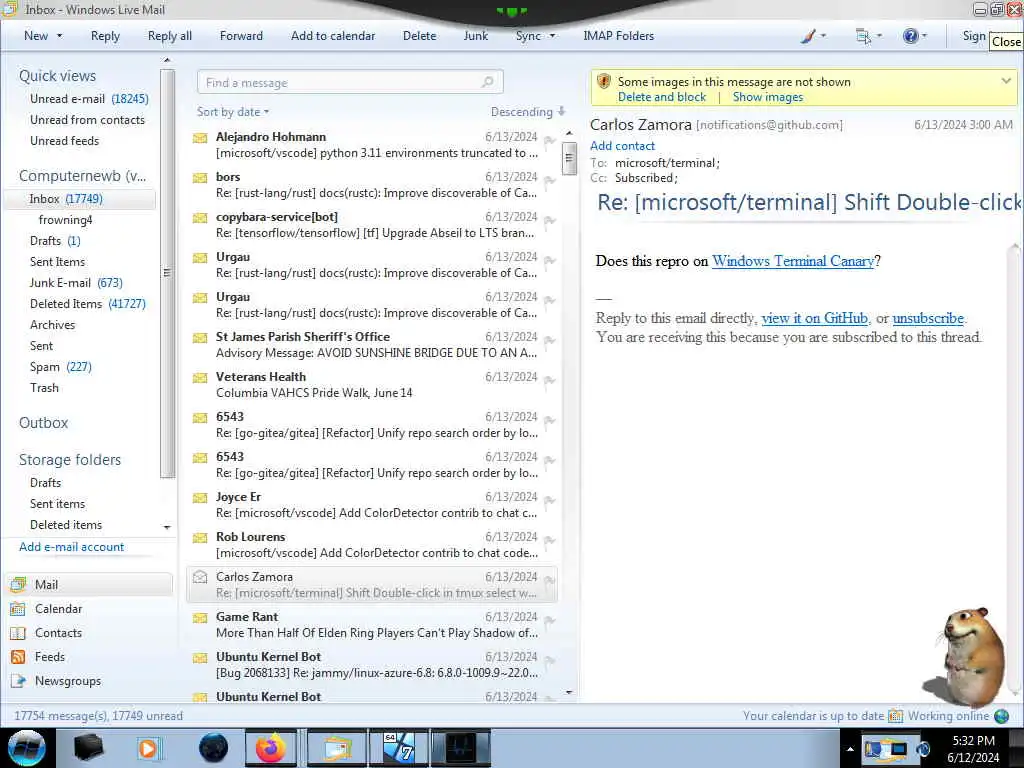Select the Junk E-mail folder

(76, 283)
